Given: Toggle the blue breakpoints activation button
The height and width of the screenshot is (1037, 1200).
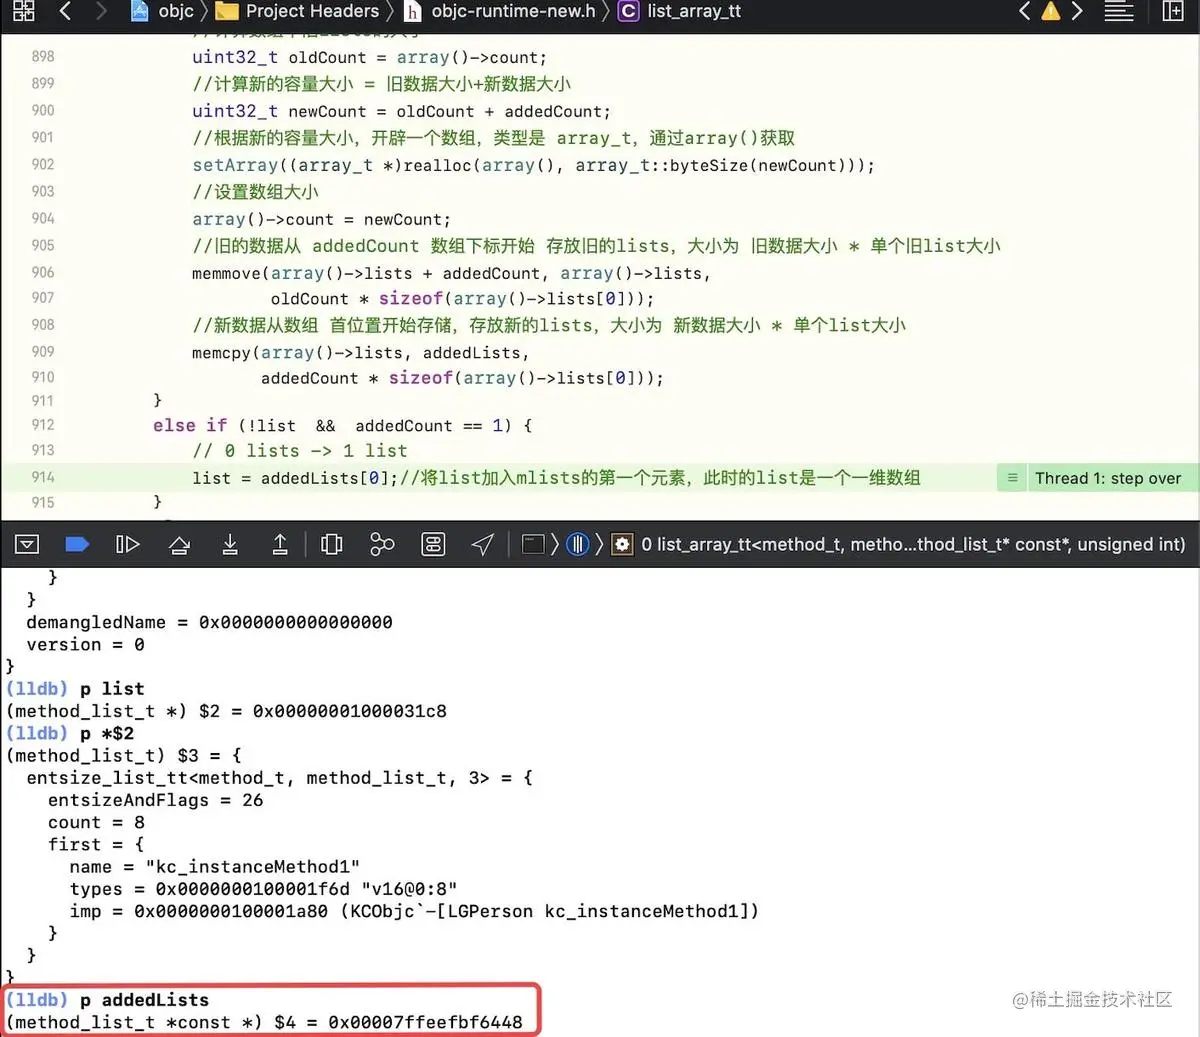Looking at the screenshot, I should point(77,544).
